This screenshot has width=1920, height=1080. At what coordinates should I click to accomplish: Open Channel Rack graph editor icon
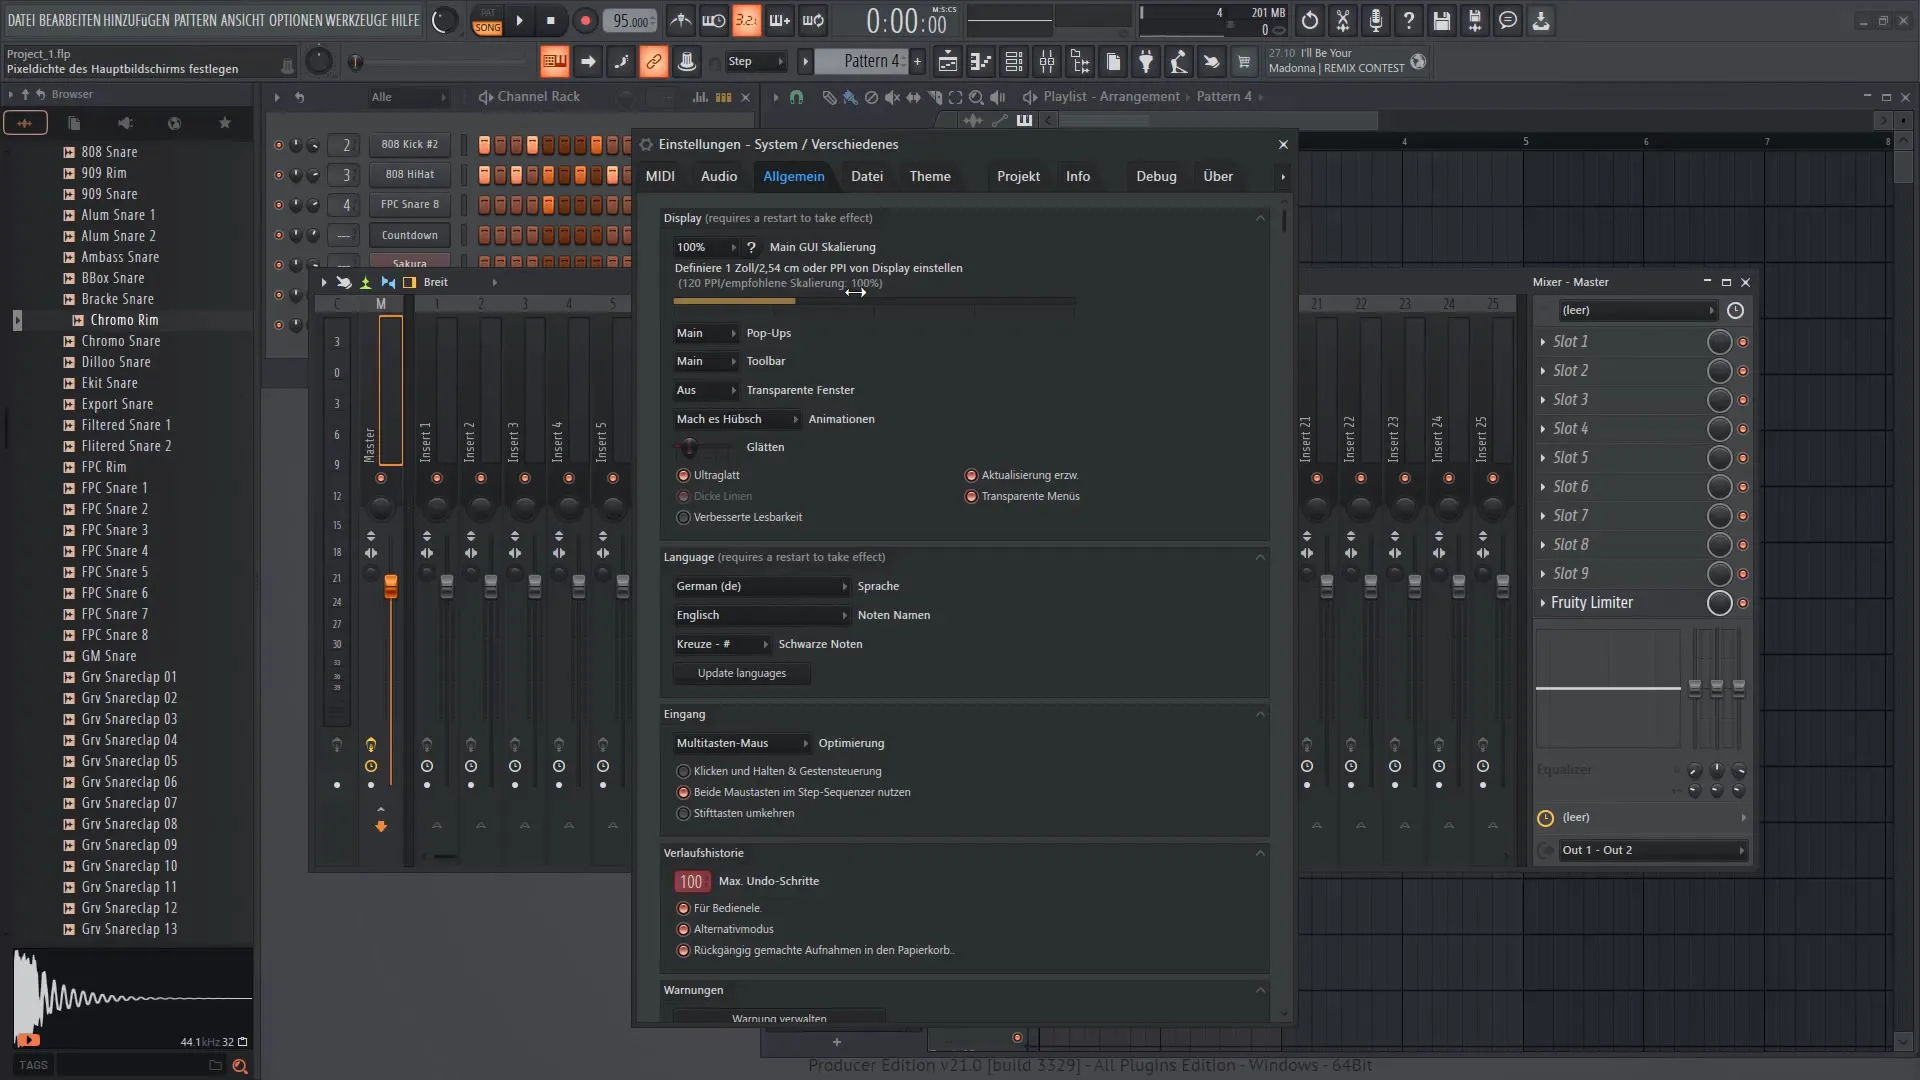700,97
